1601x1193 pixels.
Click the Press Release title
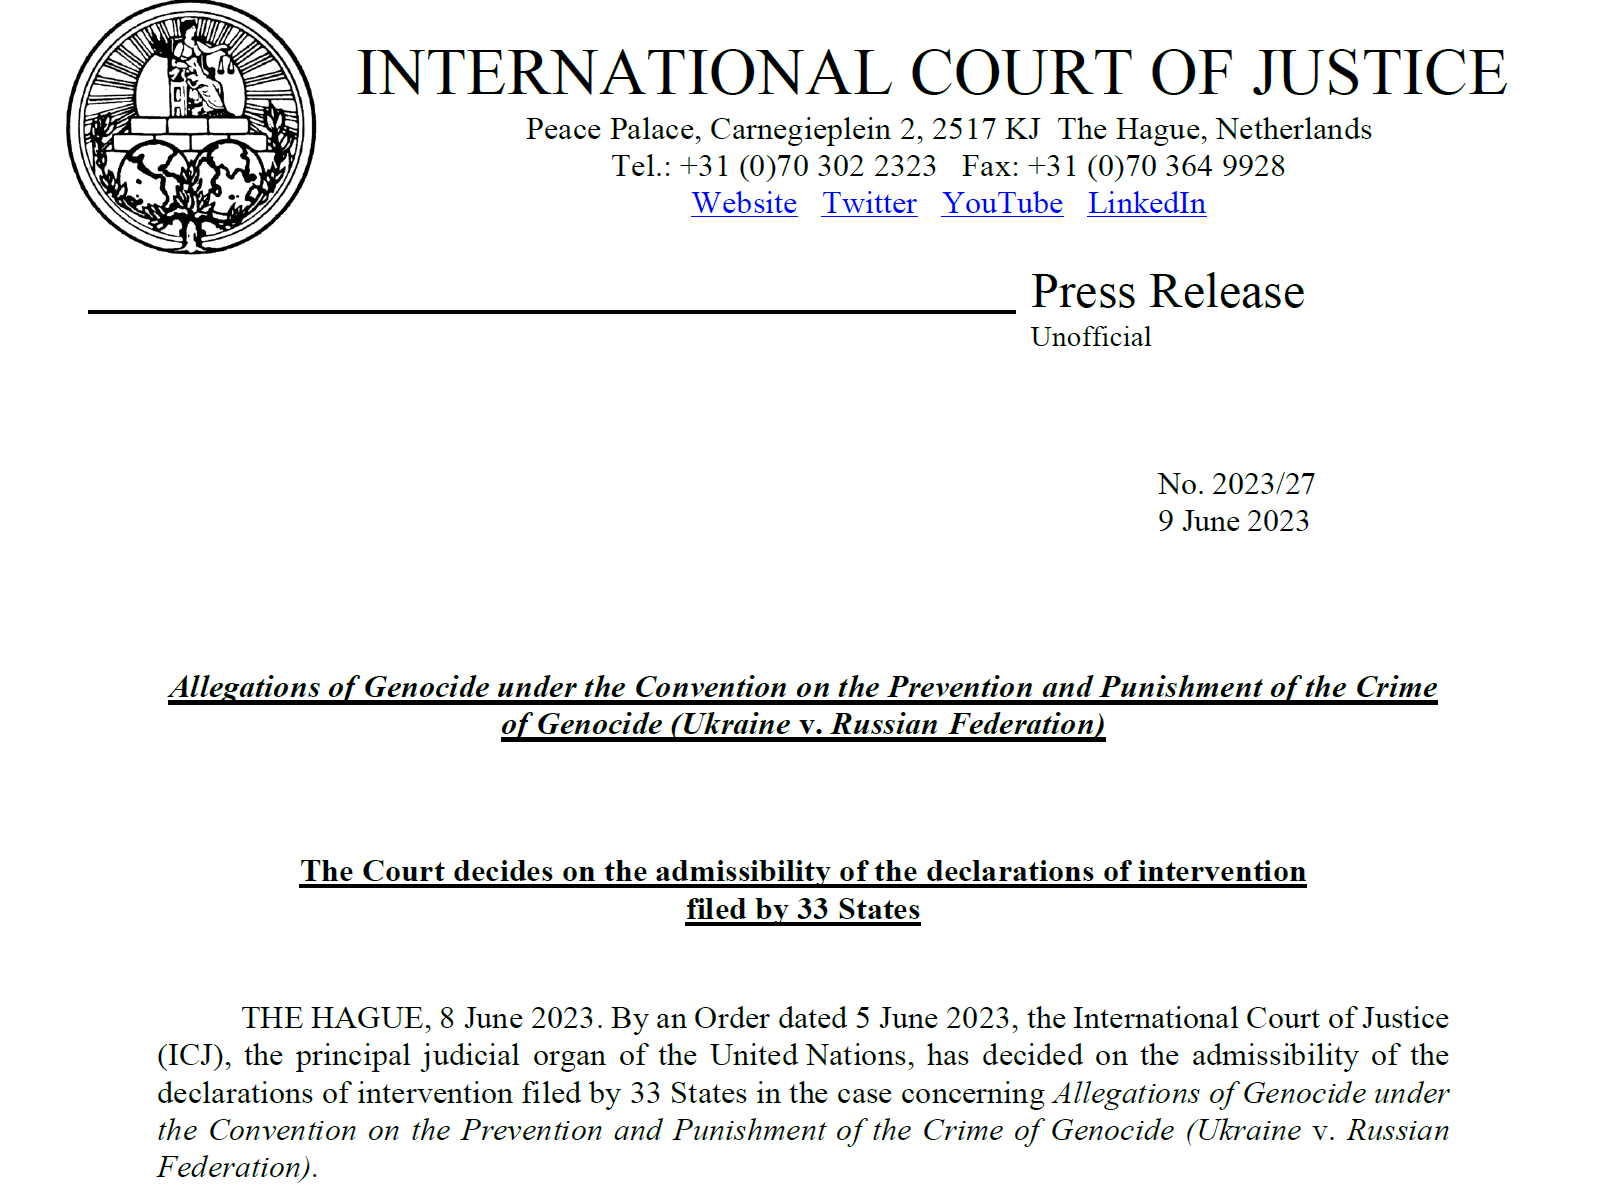1167,292
